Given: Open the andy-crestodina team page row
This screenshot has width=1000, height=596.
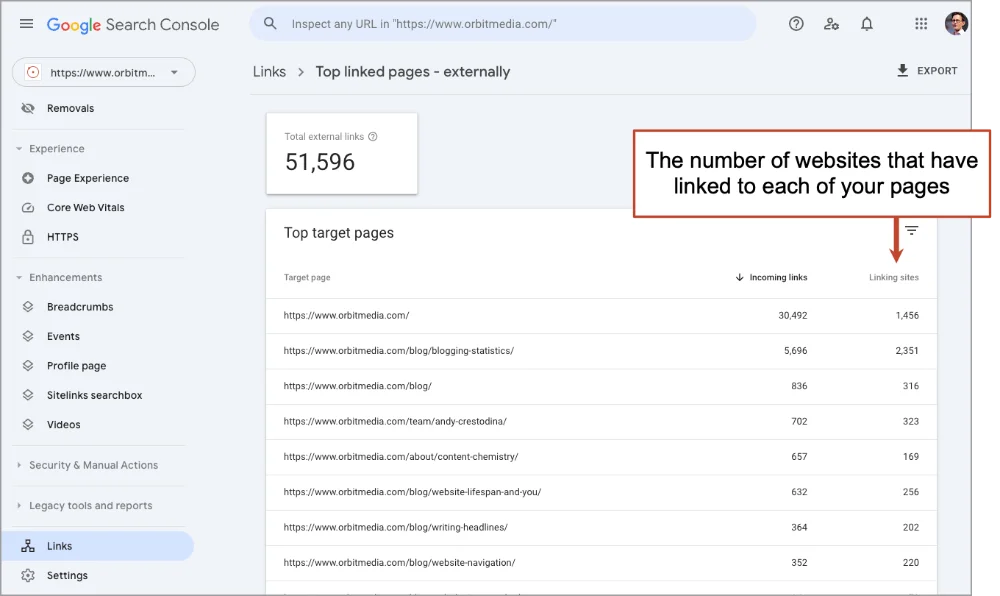Looking at the screenshot, I should point(601,421).
